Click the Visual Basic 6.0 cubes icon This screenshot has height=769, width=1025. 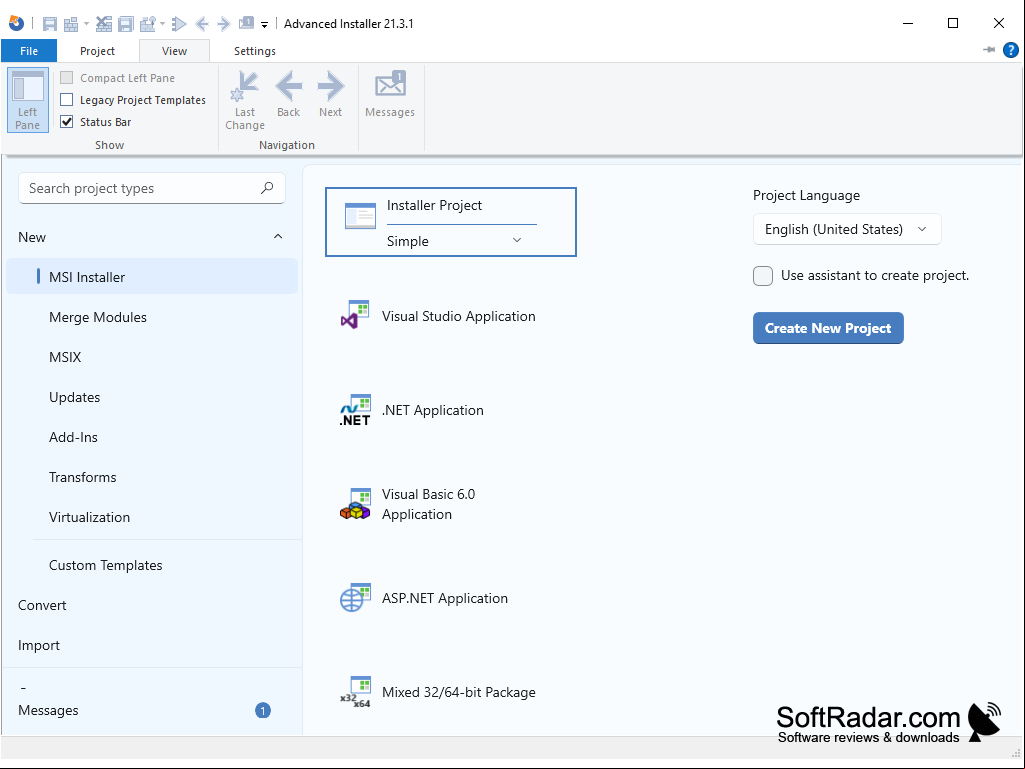(x=355, y=504)
